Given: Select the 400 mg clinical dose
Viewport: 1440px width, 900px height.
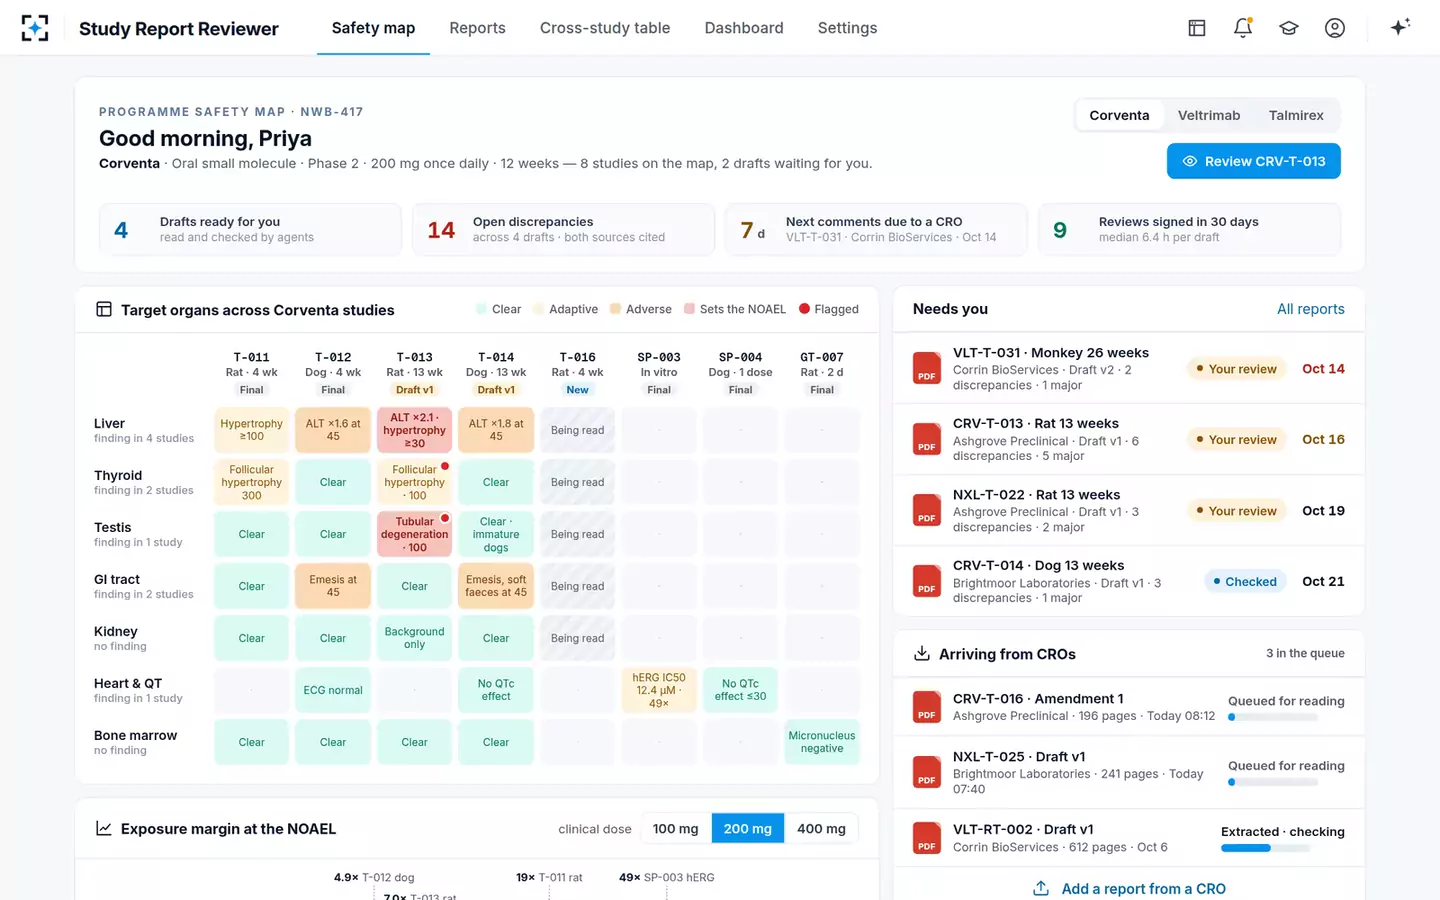Looking at the screenshot, I should click(821, 829).
